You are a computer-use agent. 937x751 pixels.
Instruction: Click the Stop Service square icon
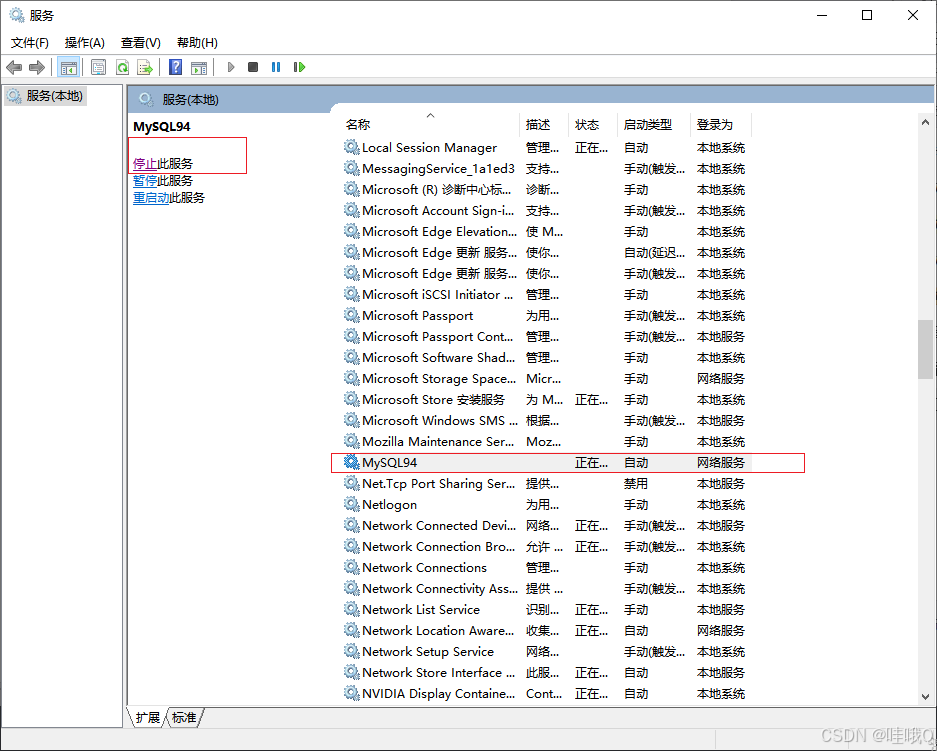253,67
